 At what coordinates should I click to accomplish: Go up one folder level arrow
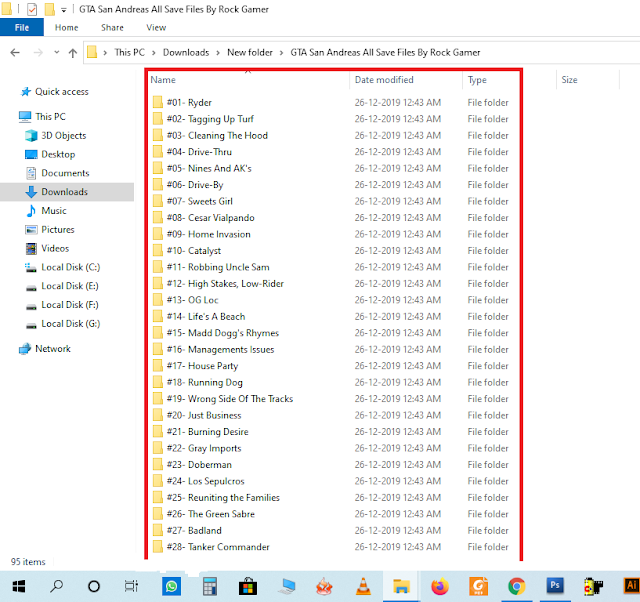[x=73, y=53]
